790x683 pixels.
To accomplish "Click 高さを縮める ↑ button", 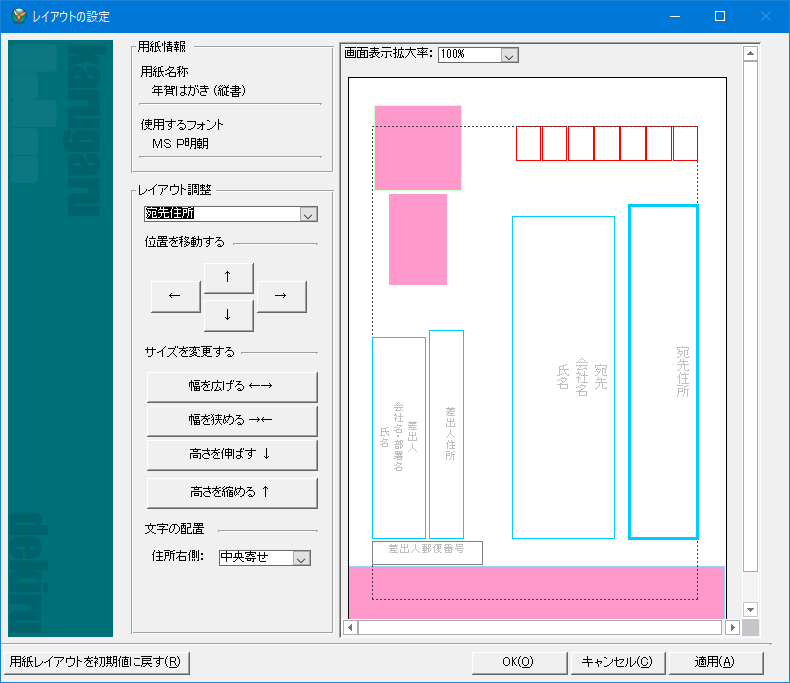I will pos(232,493).
